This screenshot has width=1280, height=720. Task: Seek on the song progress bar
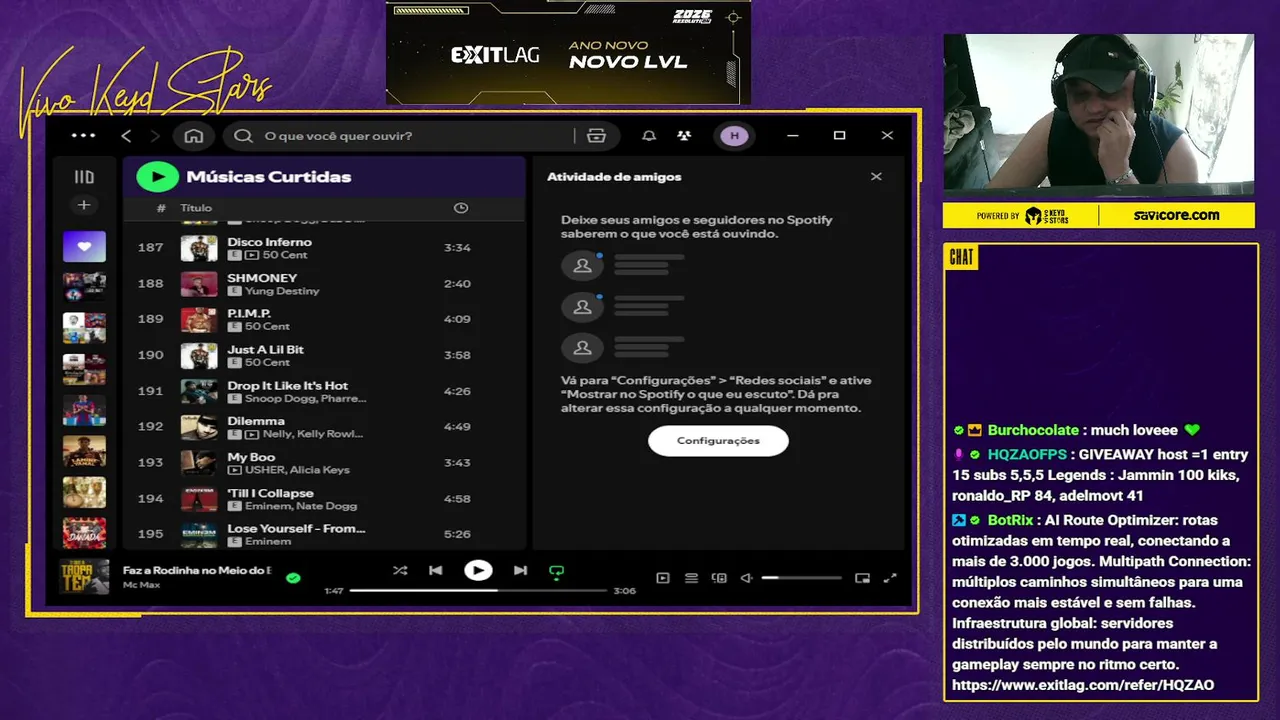click(x=478, y=591)
